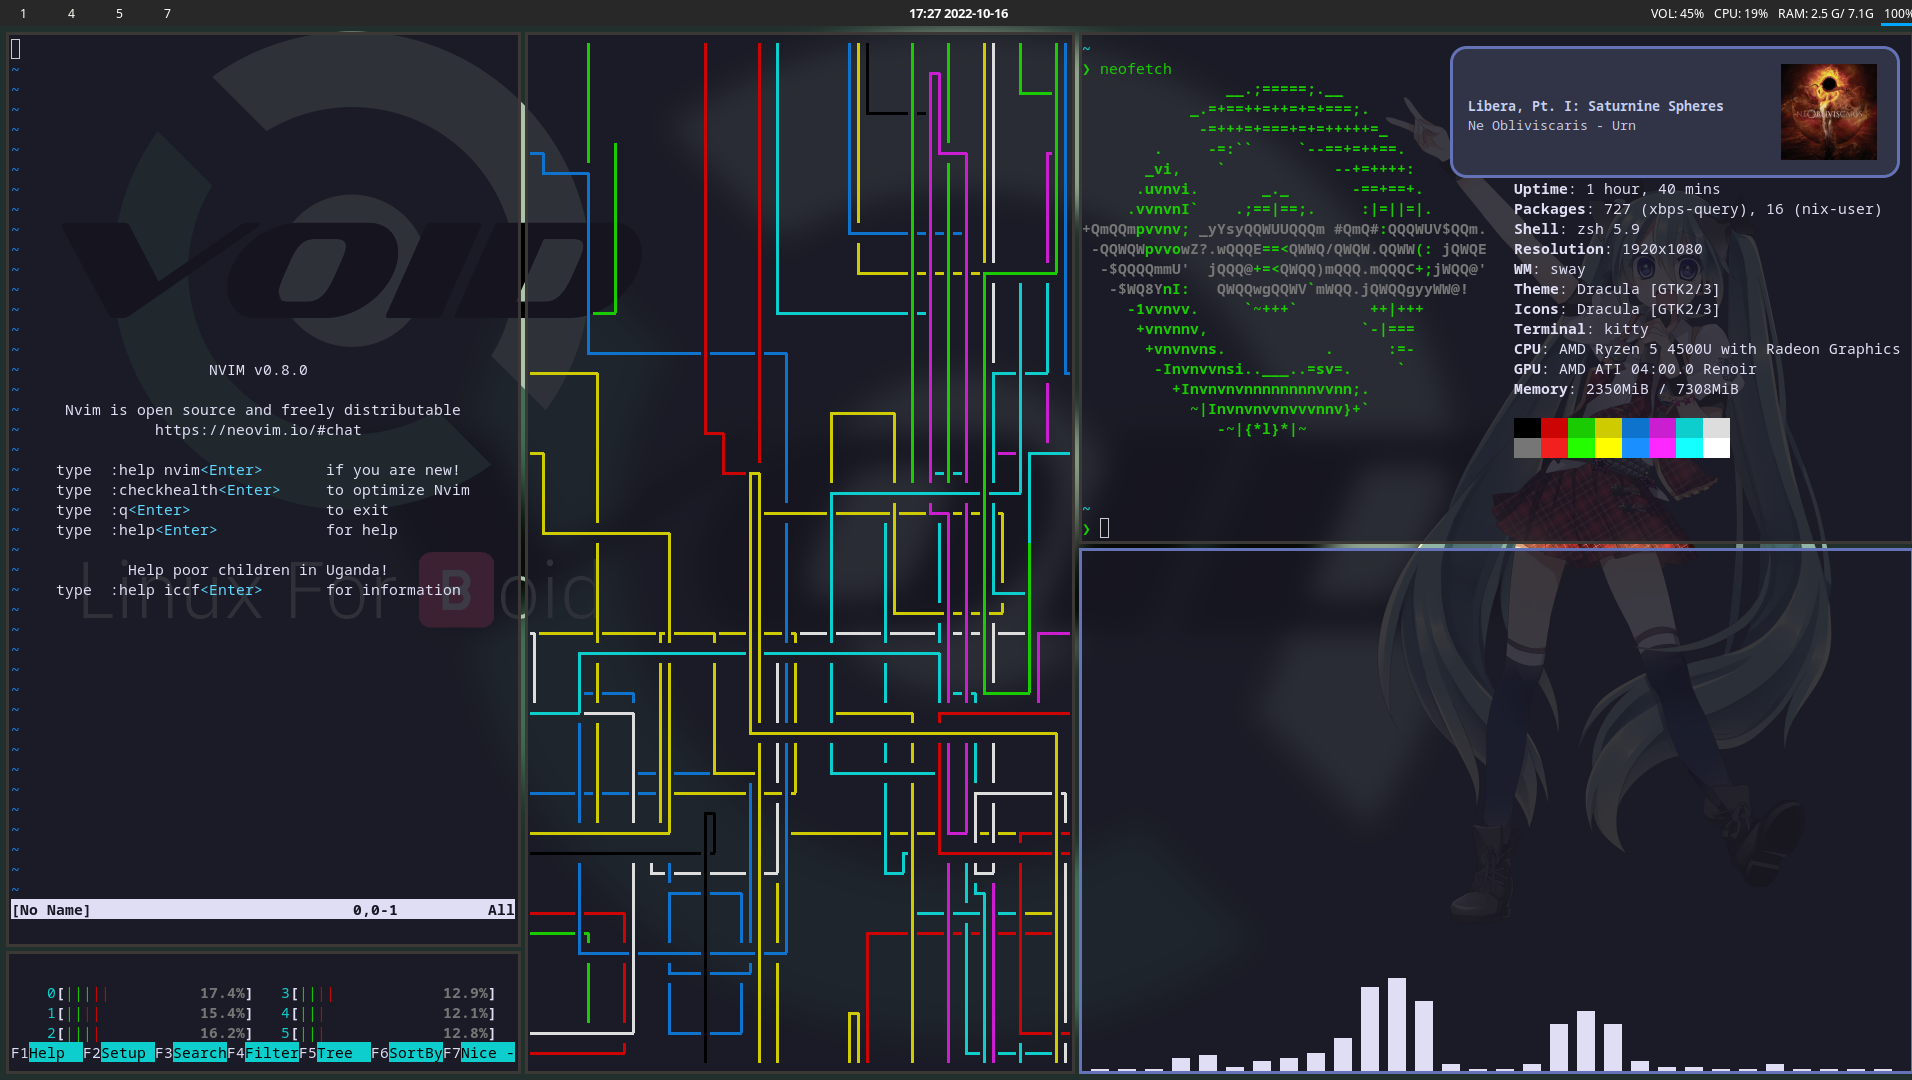Click ':help iccf<Enter>' in the nvim intro
Viewport: 1912px width, 1080px height.
coord(186,590)
